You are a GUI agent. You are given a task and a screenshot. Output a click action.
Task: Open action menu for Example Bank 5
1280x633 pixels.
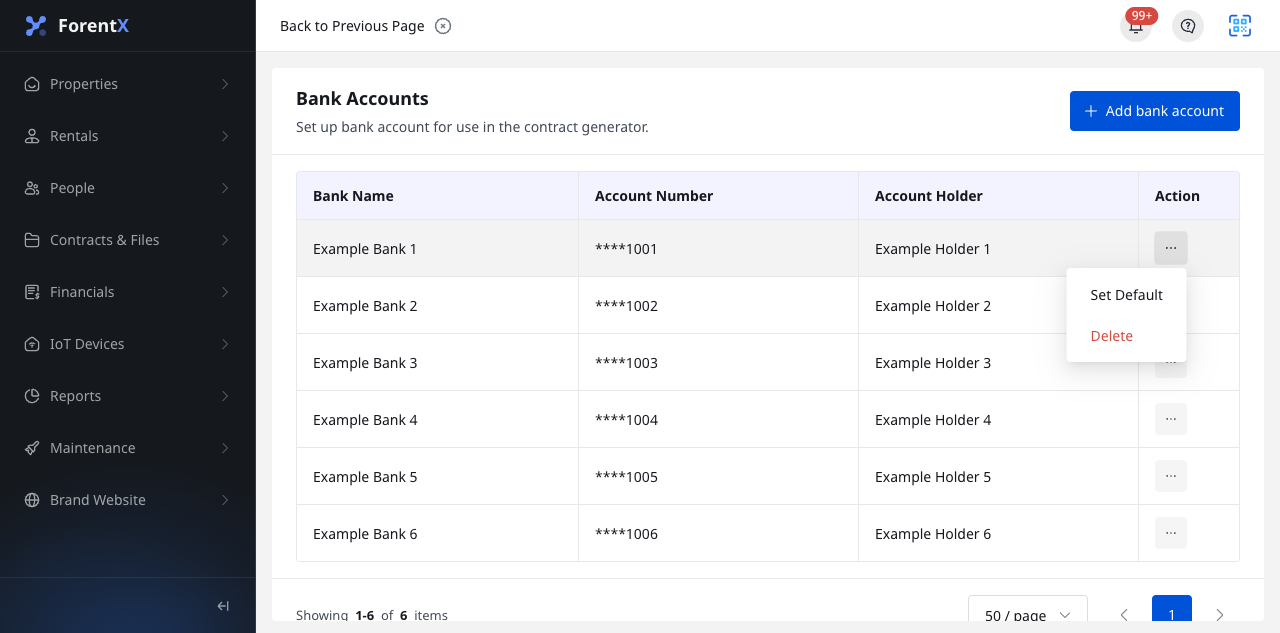pos(1171,476)
